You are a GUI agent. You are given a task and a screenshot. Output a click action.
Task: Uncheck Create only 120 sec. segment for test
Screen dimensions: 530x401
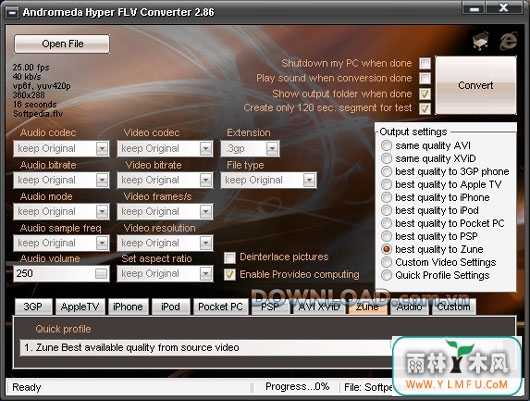(x=425, y=109)
